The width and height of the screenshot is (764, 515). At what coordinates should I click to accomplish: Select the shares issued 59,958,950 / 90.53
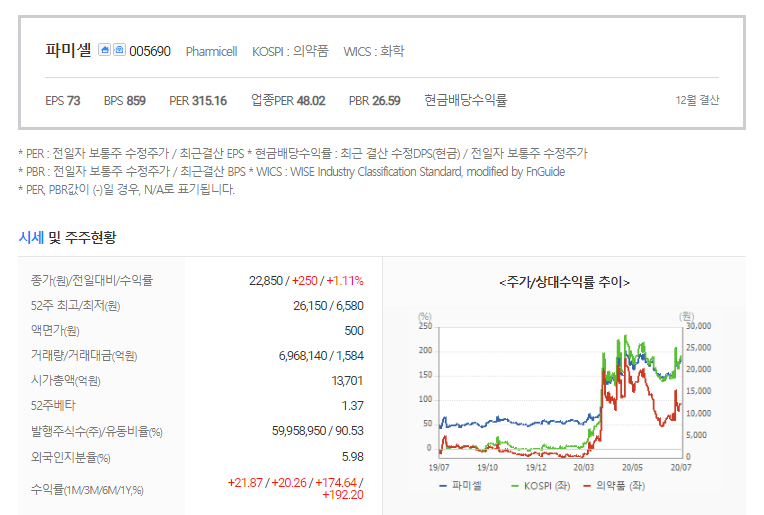pos(318,431)
